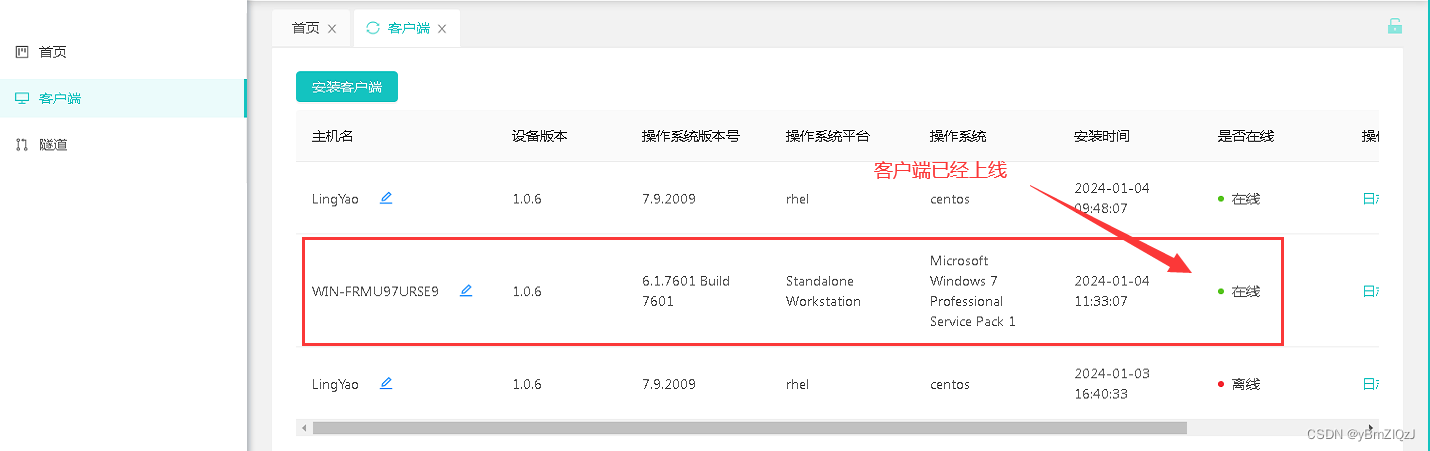Select the 客户端 tab
Viewport: 1430px width, 451px height.
coord(407,28)
